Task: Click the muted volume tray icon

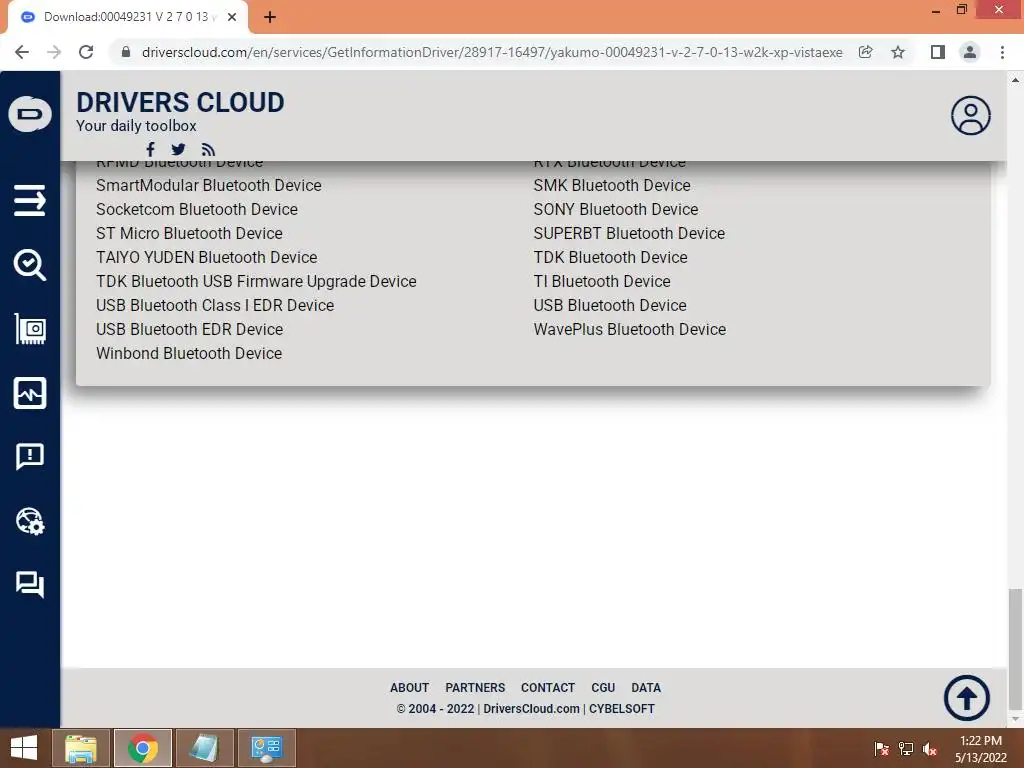Action: pyautogui.click(x=930, y=749)
